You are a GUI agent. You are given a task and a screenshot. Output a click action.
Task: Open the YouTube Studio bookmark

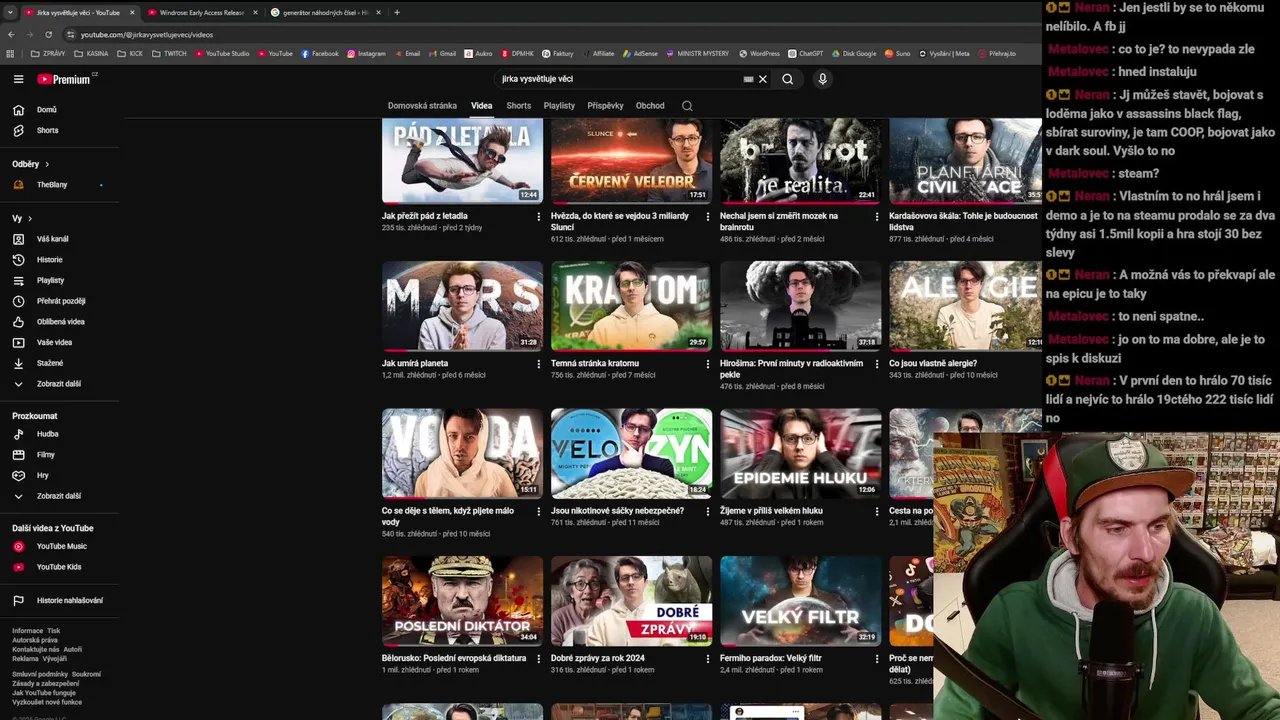pos(221,53)
